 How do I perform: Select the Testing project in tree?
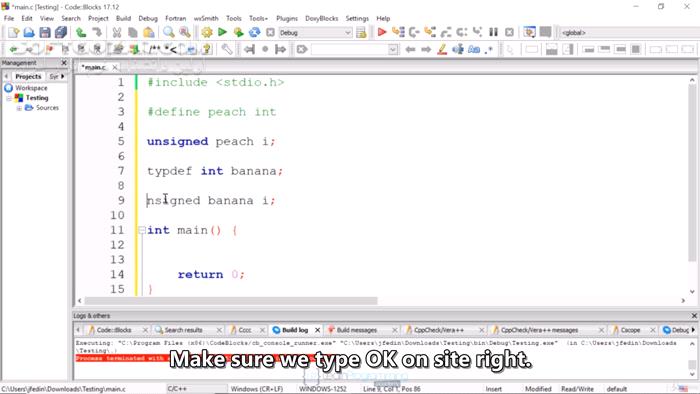point(37,98)
